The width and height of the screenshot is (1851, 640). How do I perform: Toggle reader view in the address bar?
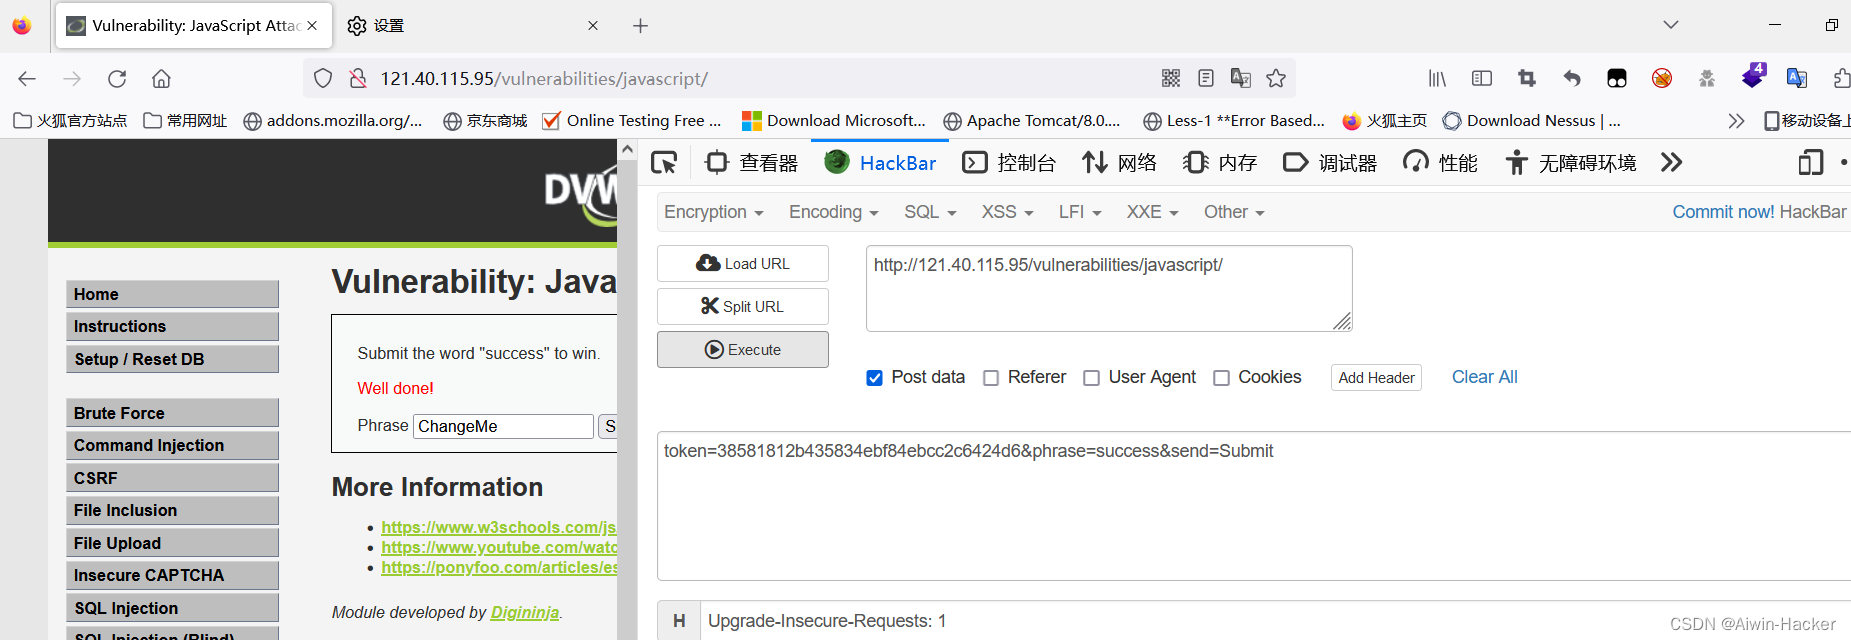tap(1206, 78)
